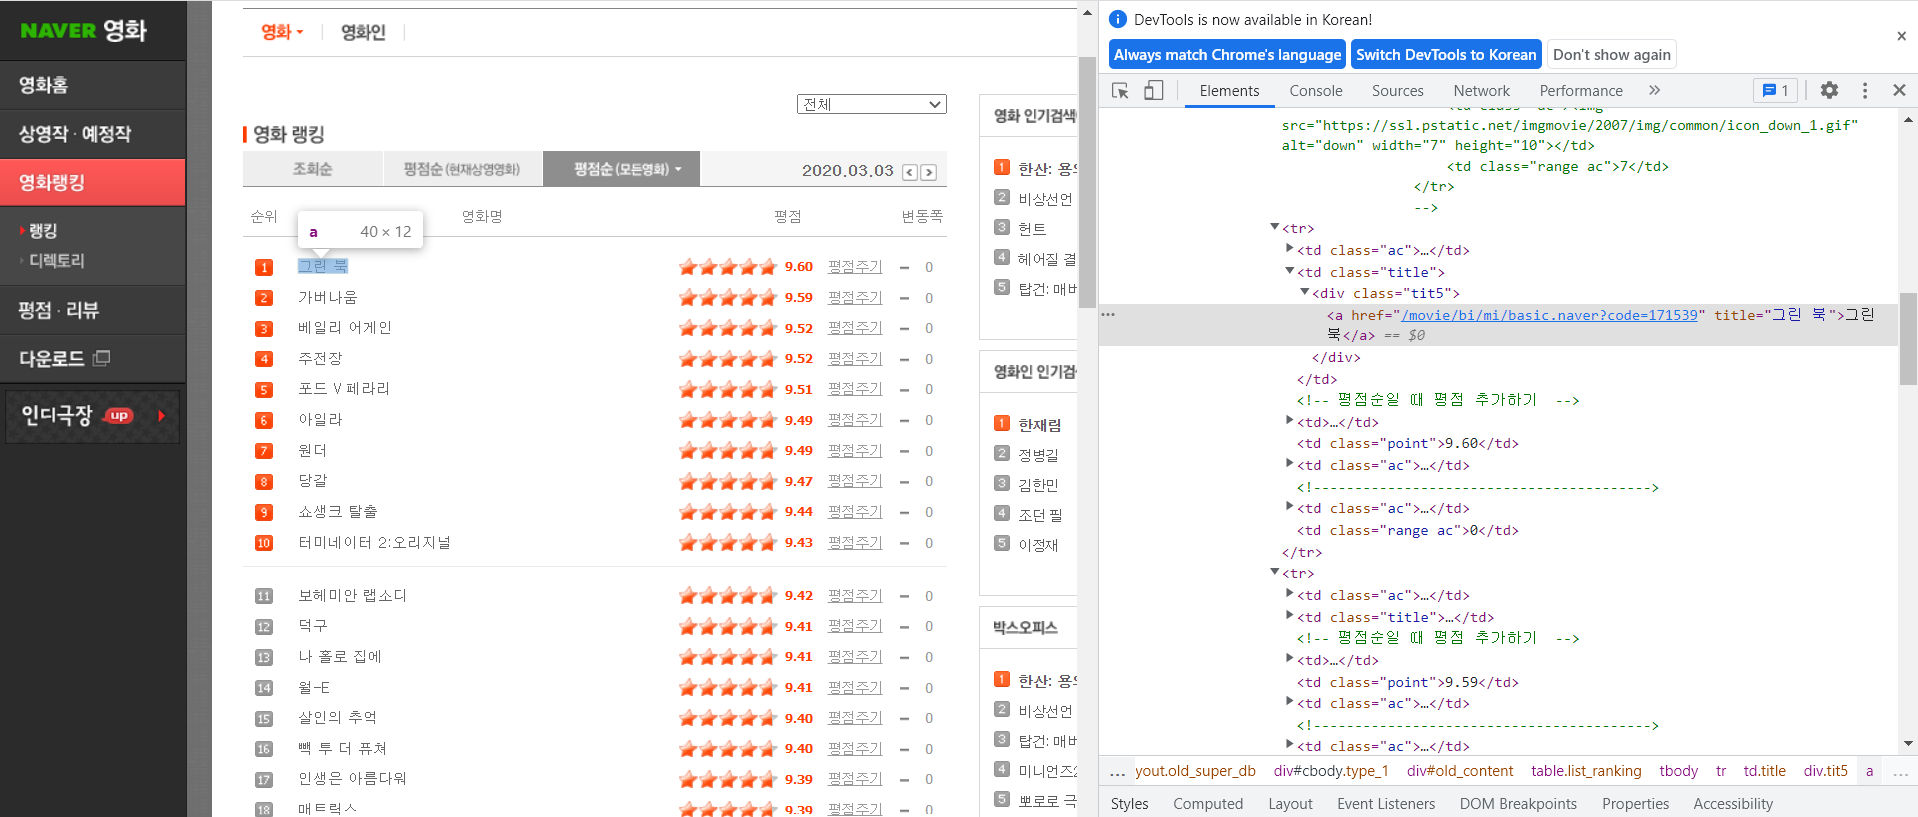Expand second row's td class title node
Viewport: 1918px width, 817px height.
(x=1289, y=616)
